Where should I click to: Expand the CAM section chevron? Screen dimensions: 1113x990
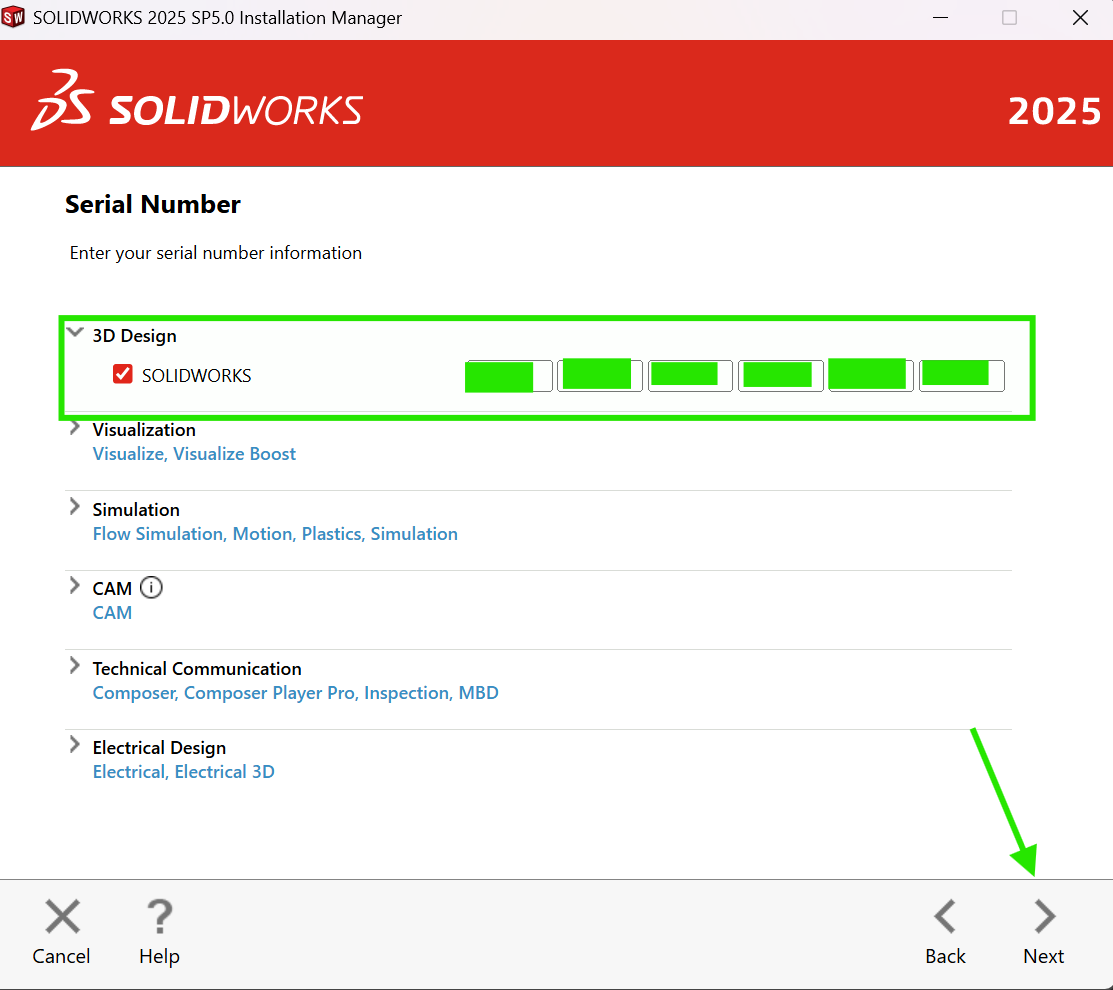[x=75, y=585]
